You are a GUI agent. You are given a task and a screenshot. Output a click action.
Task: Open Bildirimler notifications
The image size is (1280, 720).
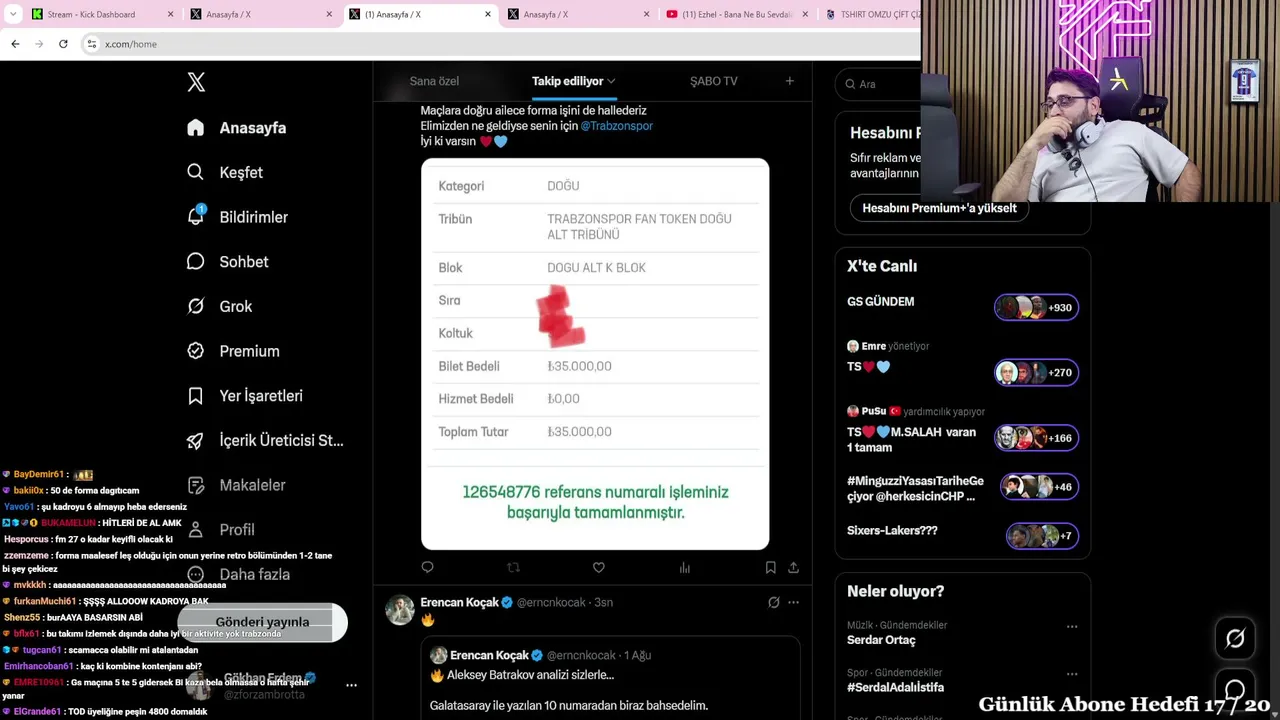click(237, 217)
